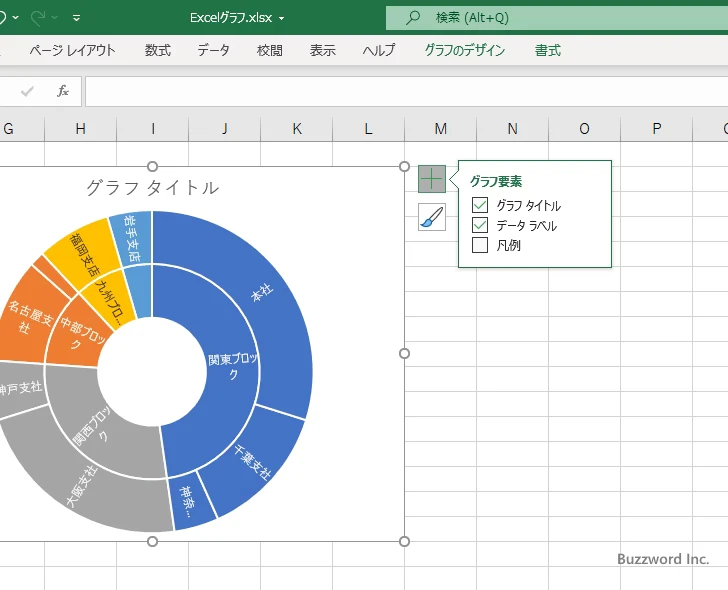728x590 pixels.
Task: Click the 大阪支社 gray segment
Action: [x=79, y=487]
